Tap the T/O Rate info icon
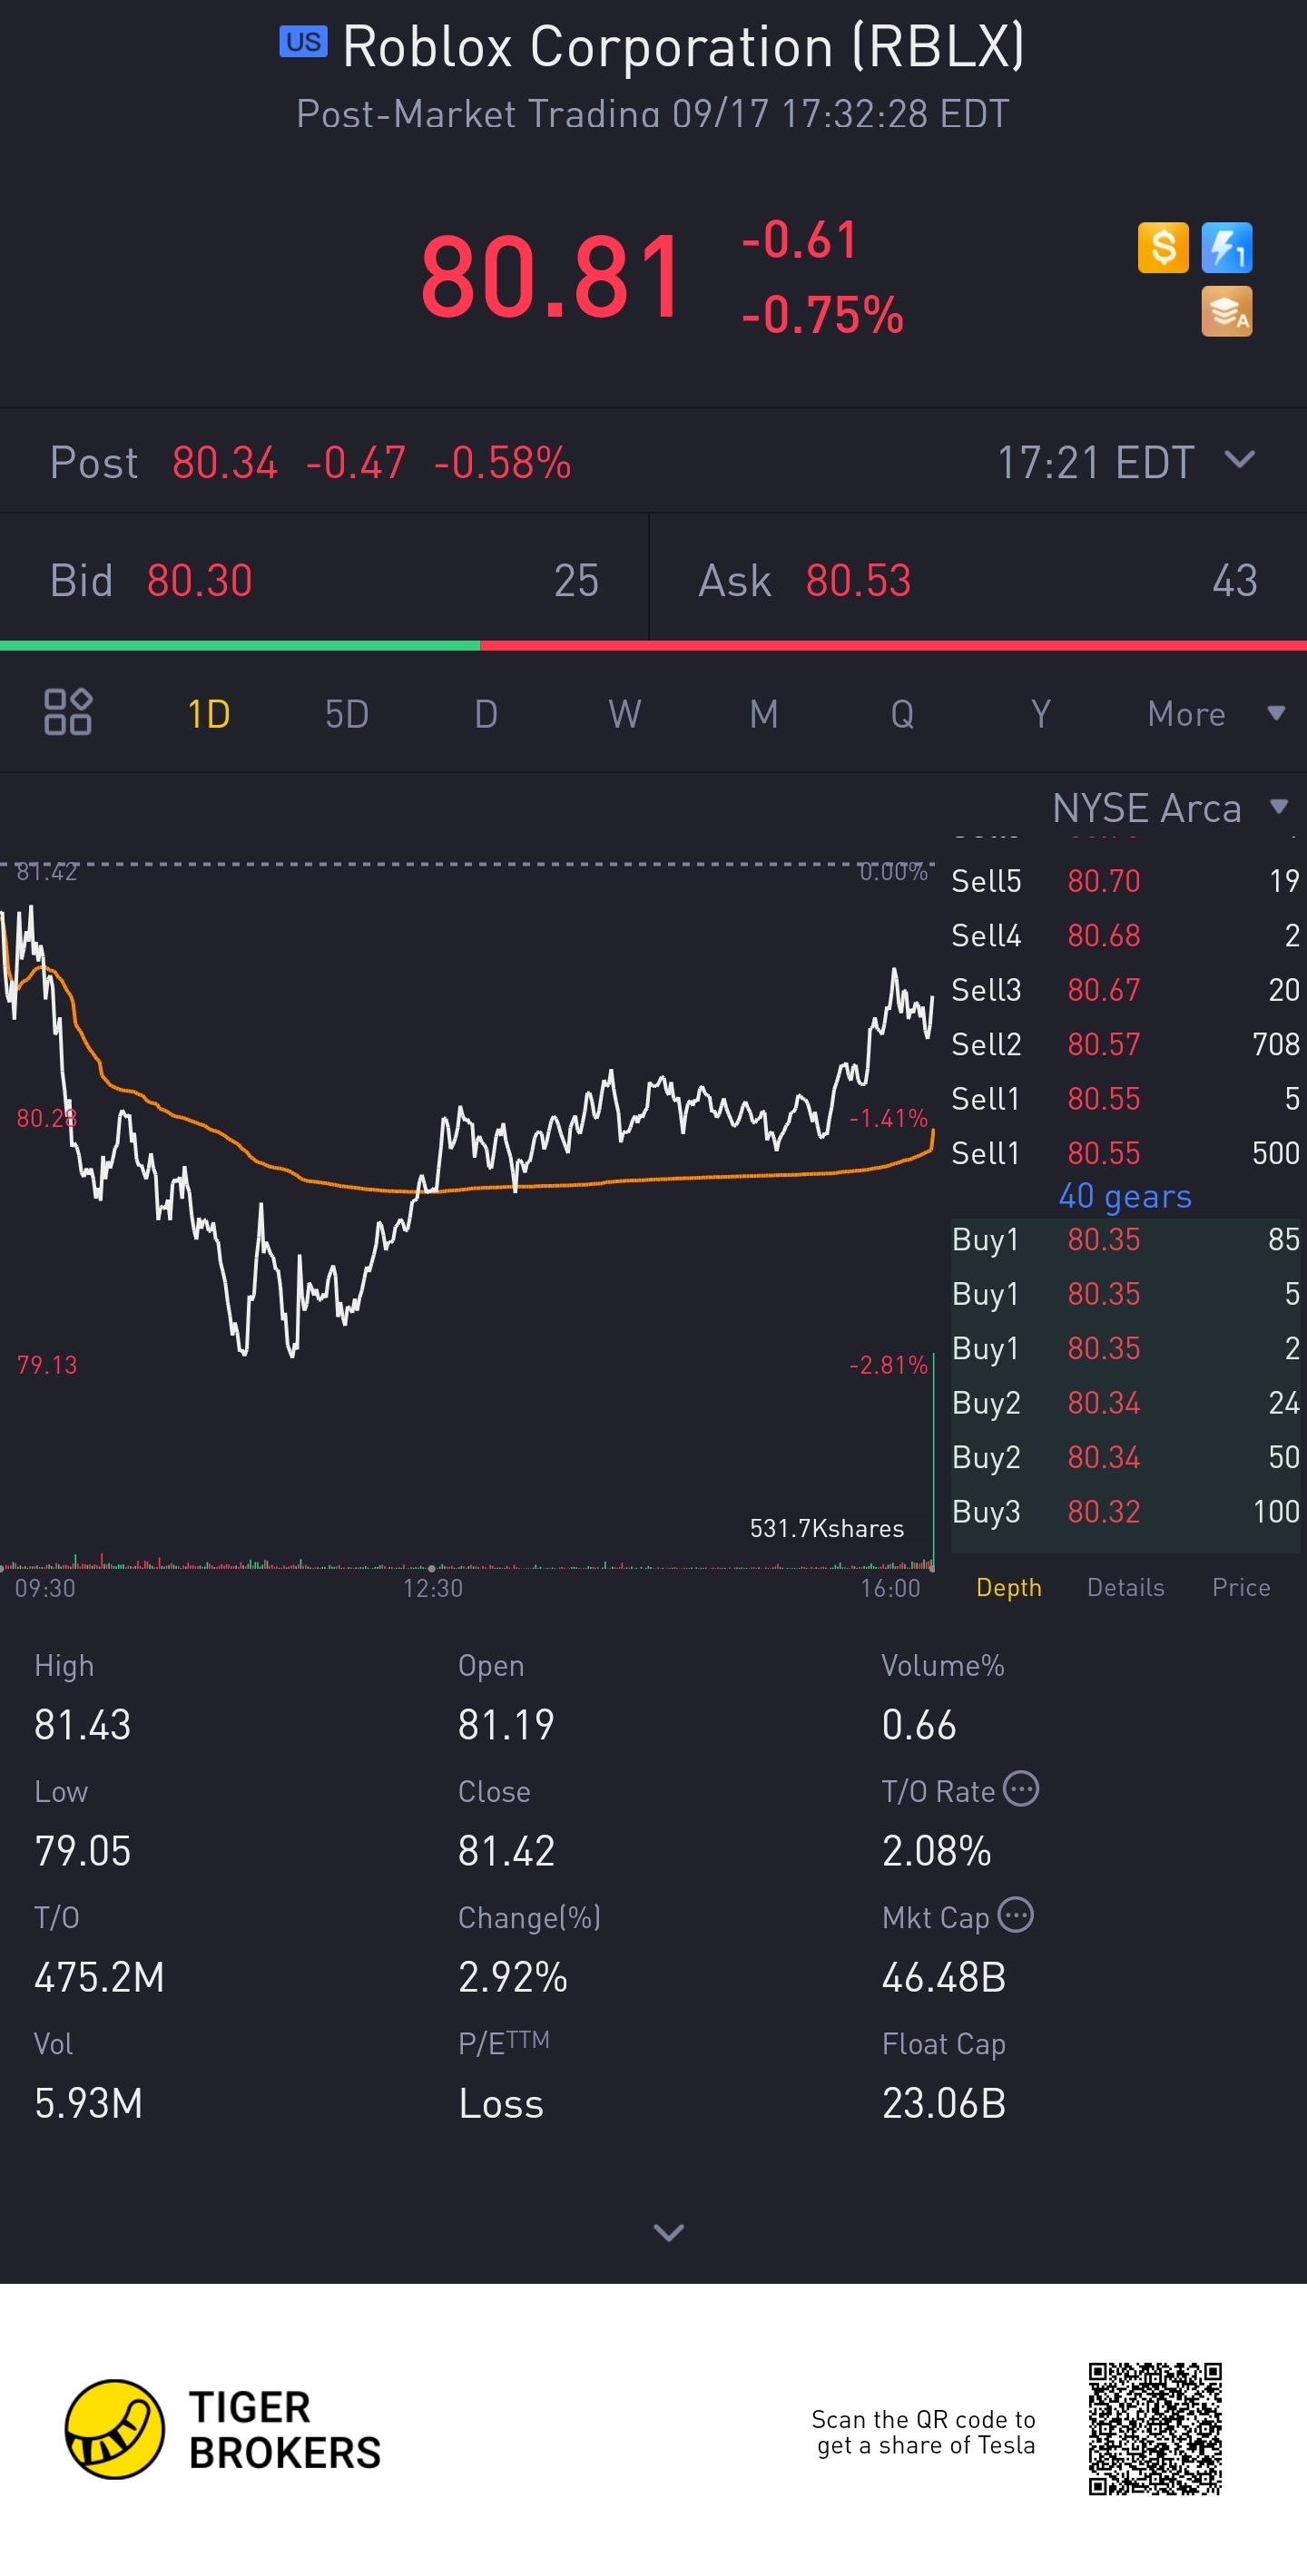Viewport: 1307px width, 2576px height. click(x=1021, y=1788)
